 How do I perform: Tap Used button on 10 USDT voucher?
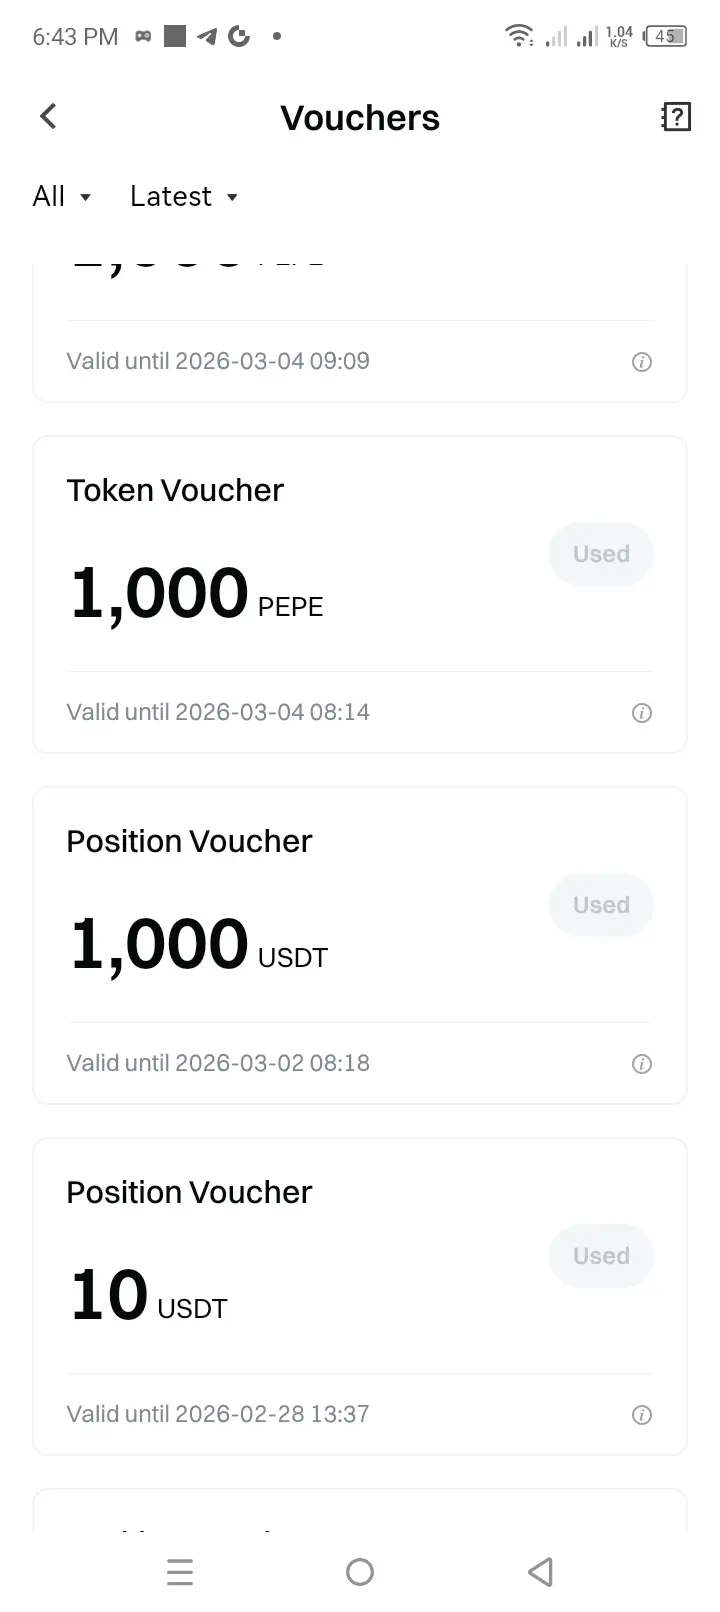tap(601, 1256)
